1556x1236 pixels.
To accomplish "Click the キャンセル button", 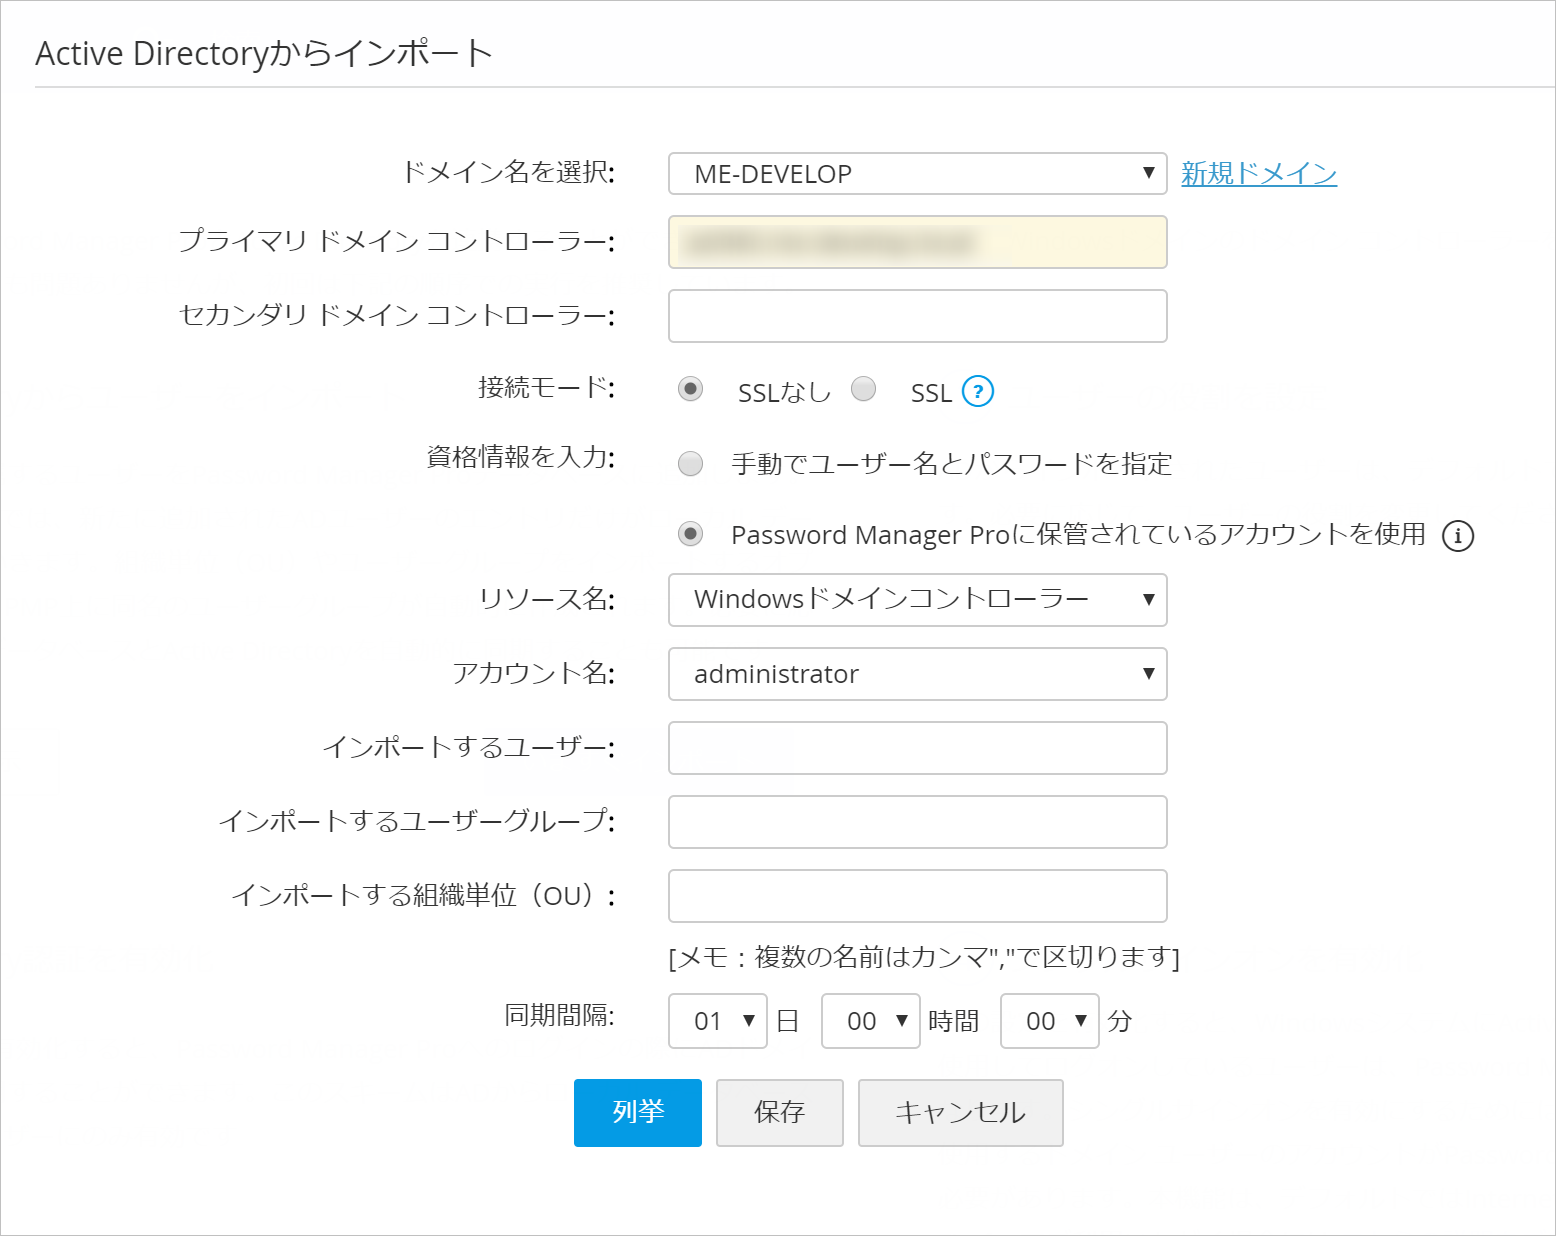I will [x=960, y=1112].
